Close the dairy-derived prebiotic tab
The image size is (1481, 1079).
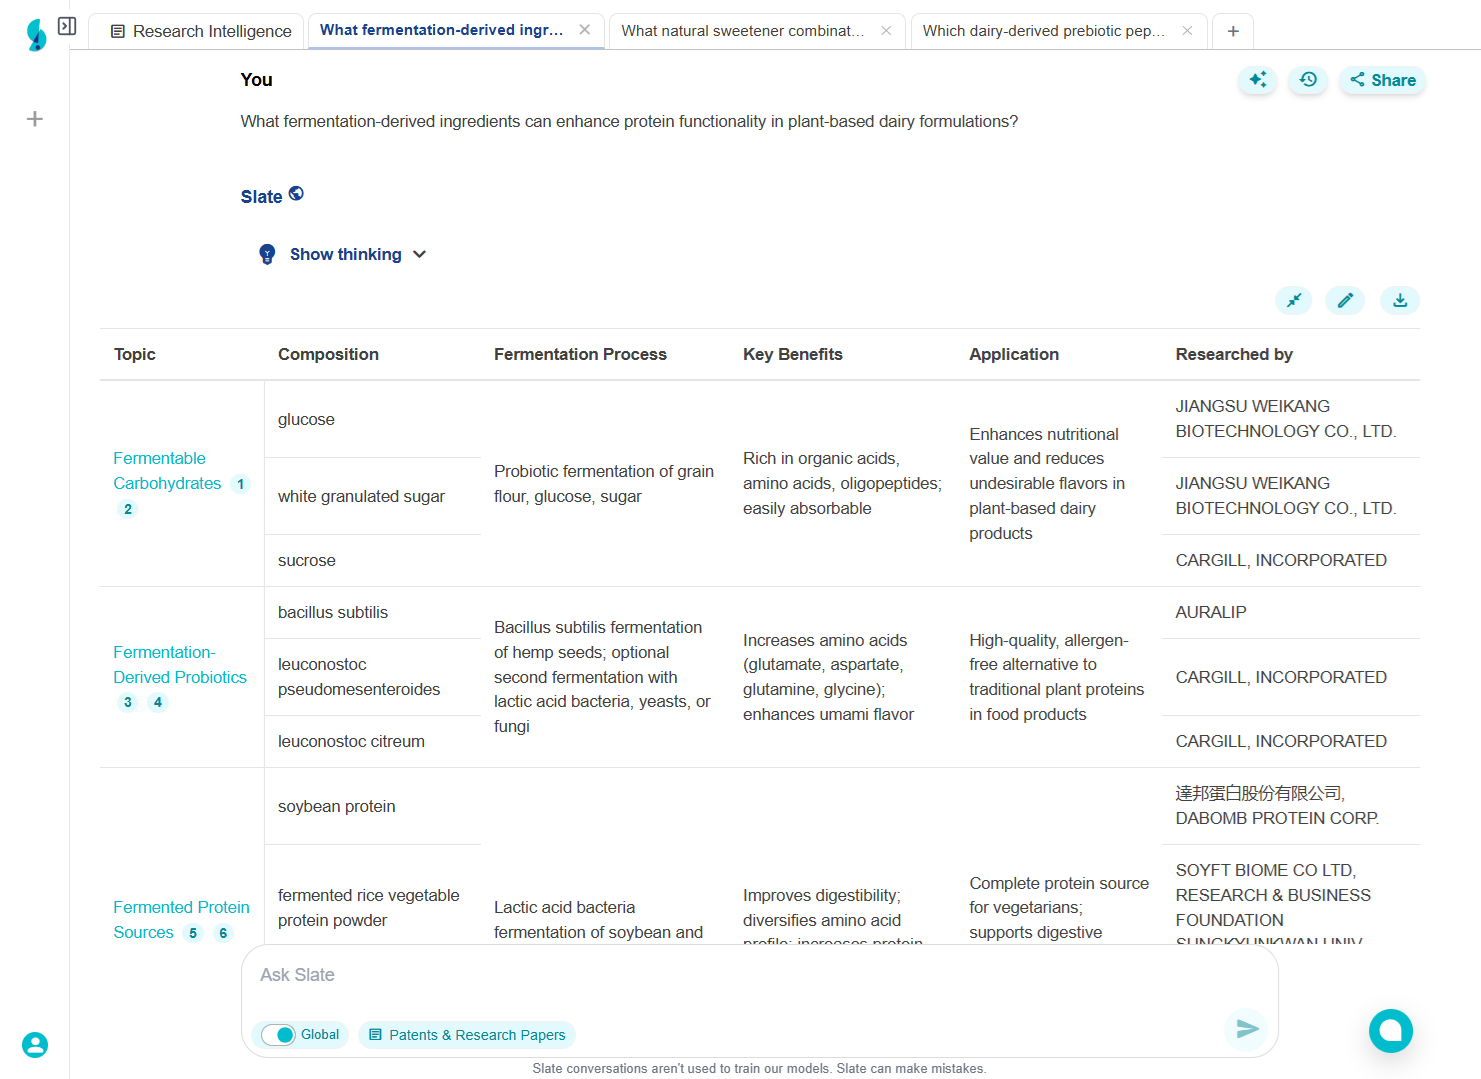coord(1187,31)
